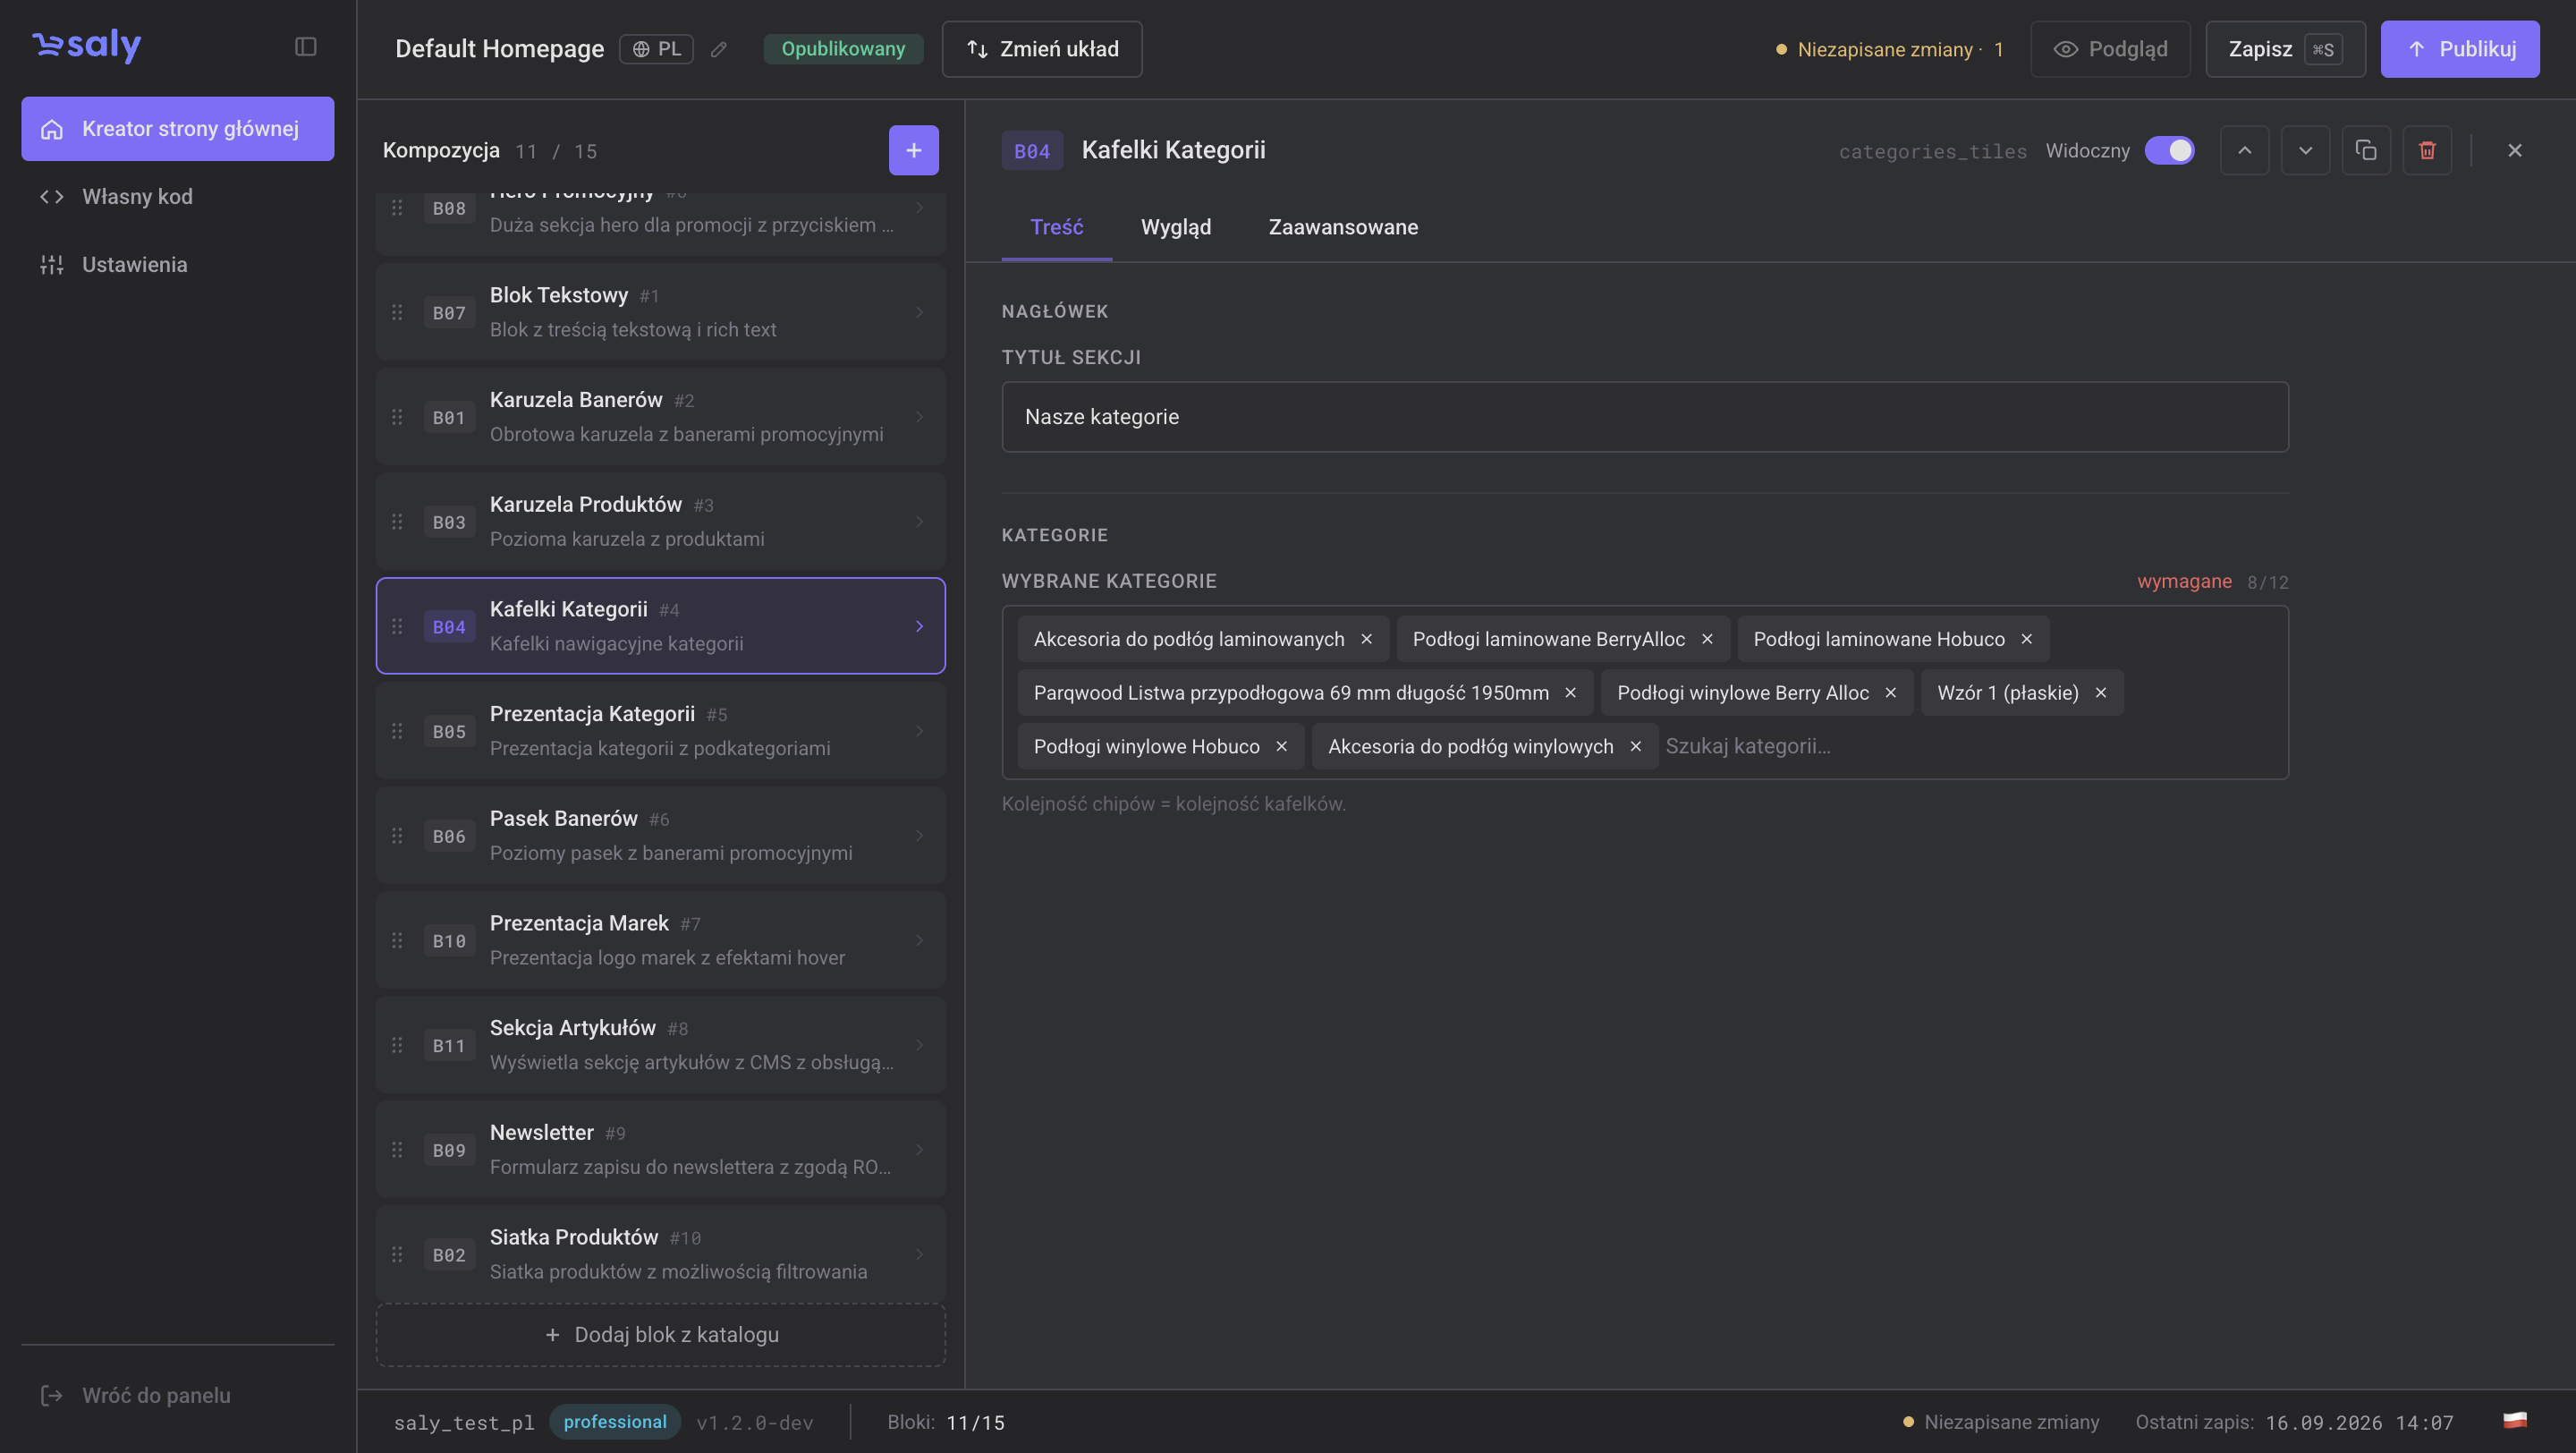This screenshot has height=1453, width=2576.
Task: Close the block editor panel
Action: click(x=2515, y=150)
